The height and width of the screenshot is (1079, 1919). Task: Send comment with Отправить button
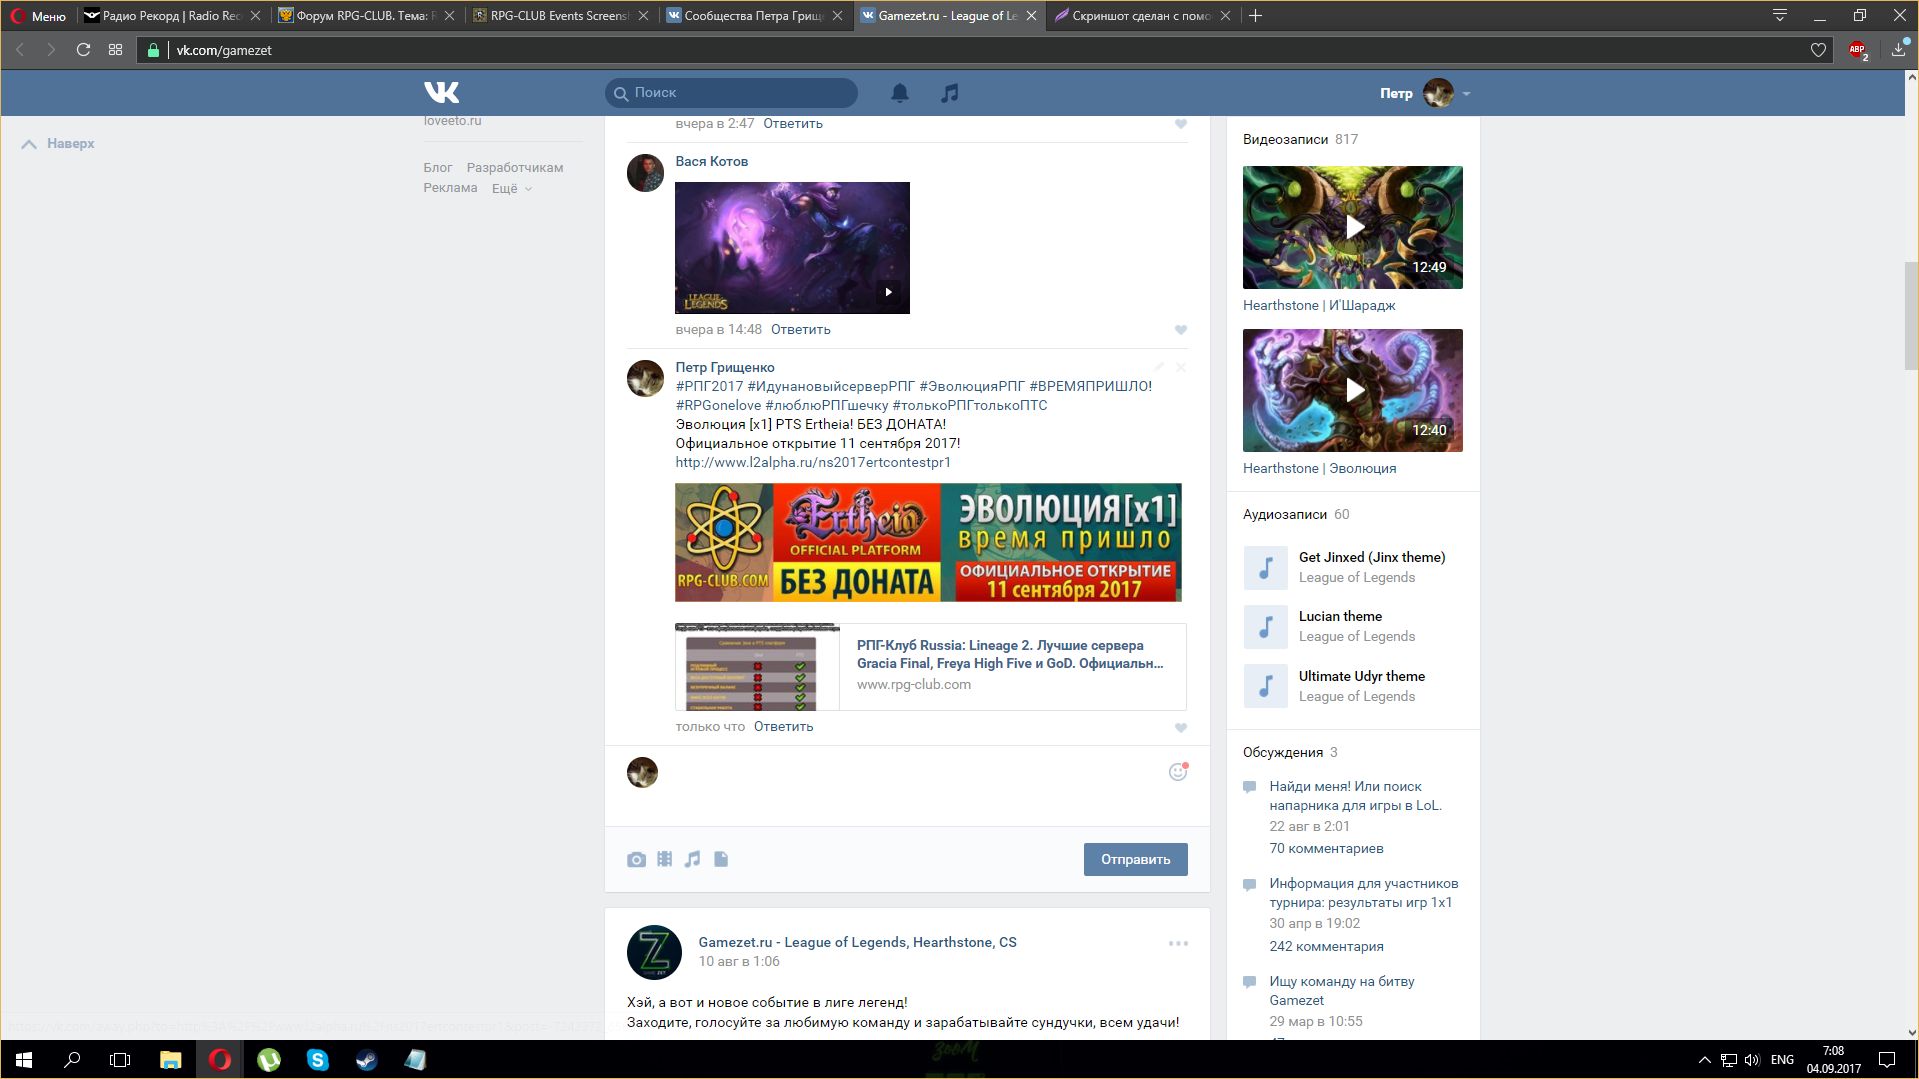pos(1135,859)
